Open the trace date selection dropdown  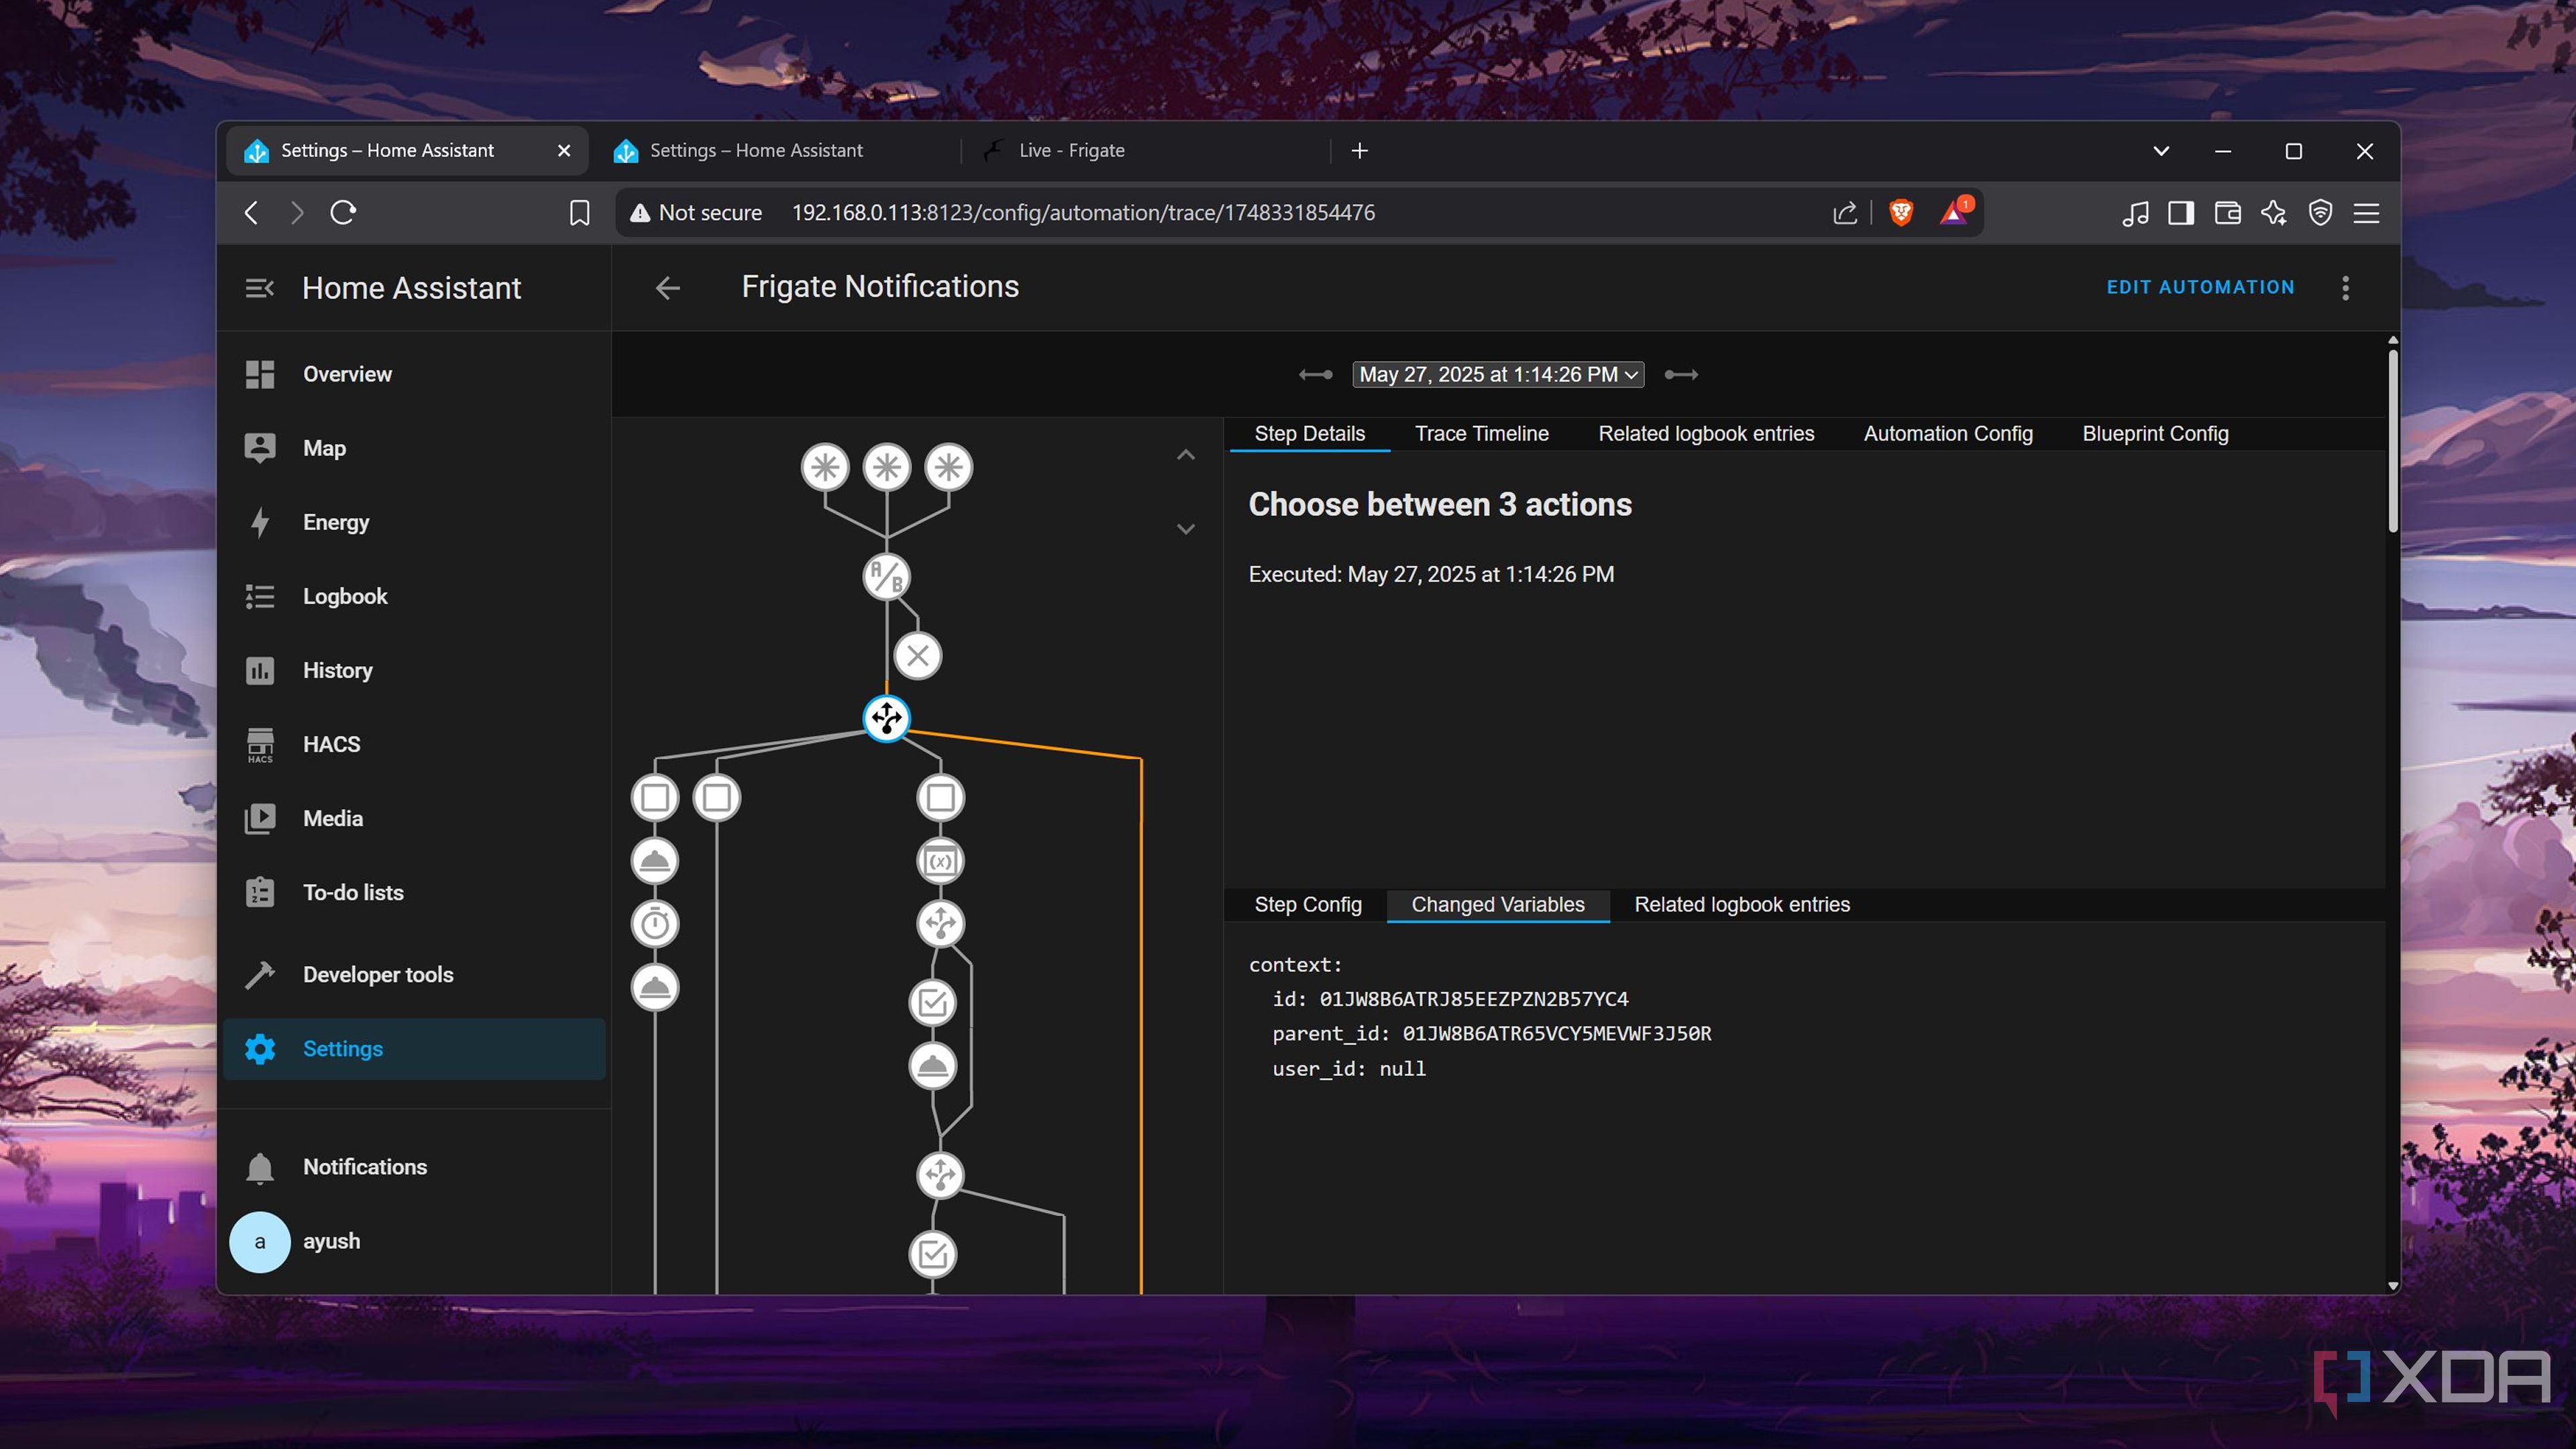coord(1497,374)
